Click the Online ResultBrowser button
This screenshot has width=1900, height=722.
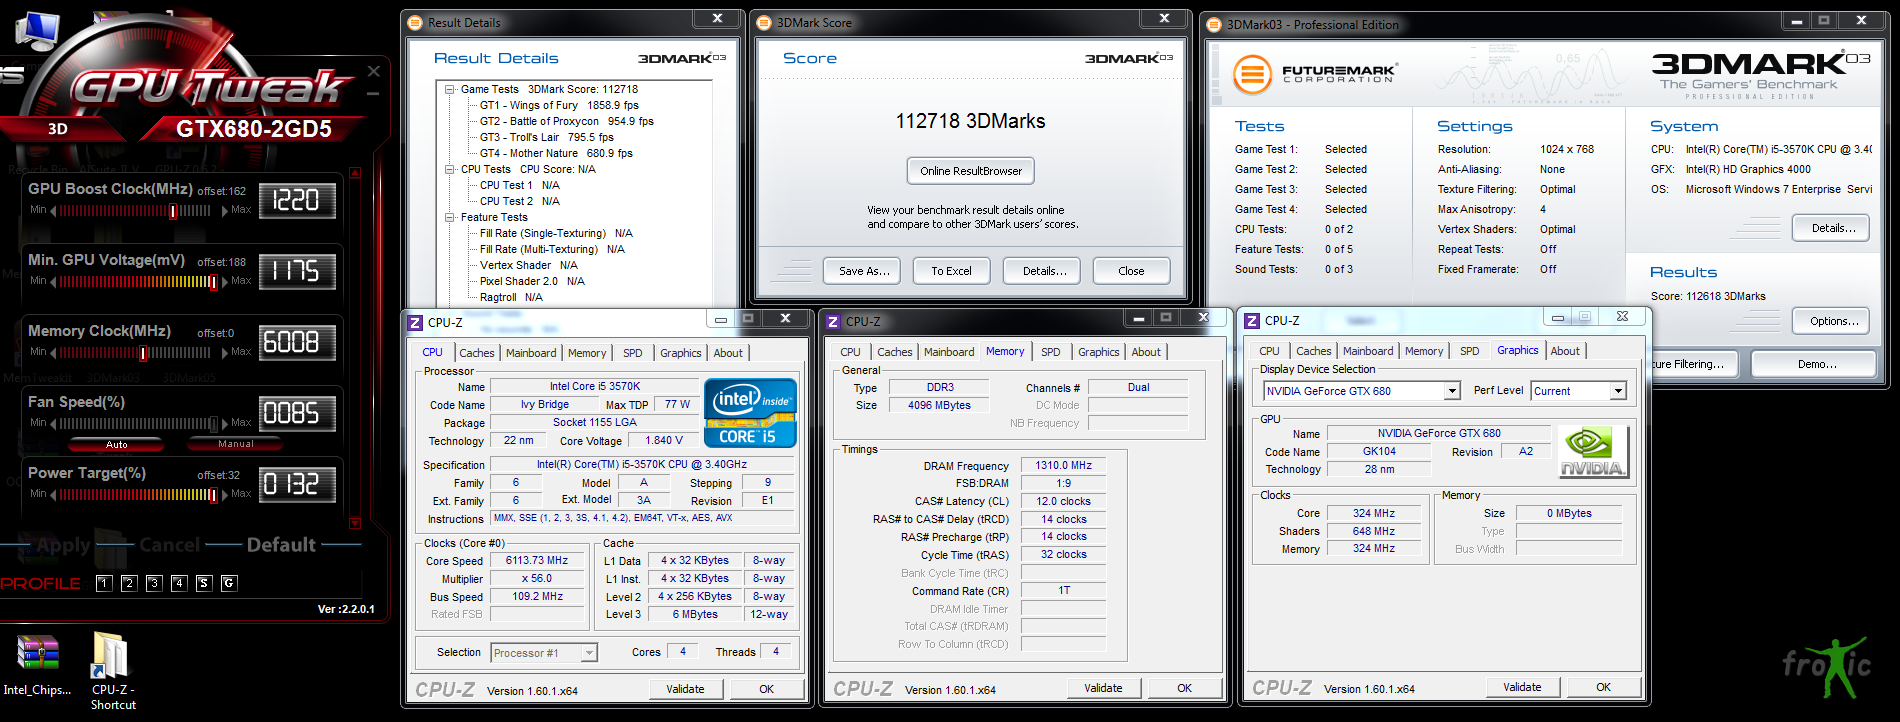[x=971, y=171]
